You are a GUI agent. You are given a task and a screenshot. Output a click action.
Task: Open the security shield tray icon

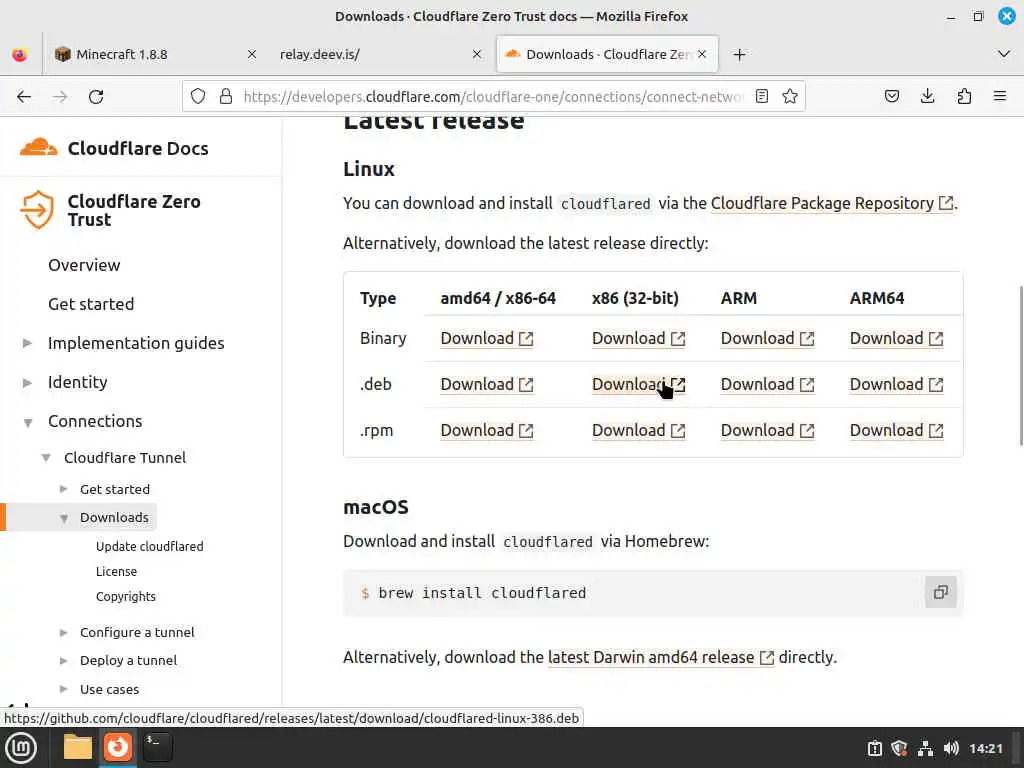[900, 748]
